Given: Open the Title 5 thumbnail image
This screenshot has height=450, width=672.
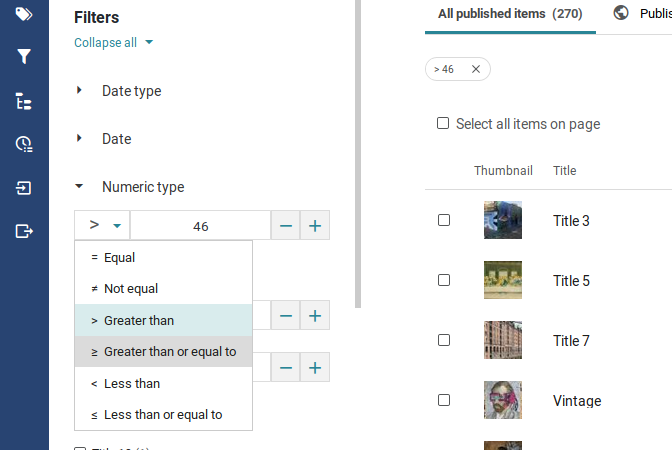Looking at the screenshot, I should pos(503,280).
